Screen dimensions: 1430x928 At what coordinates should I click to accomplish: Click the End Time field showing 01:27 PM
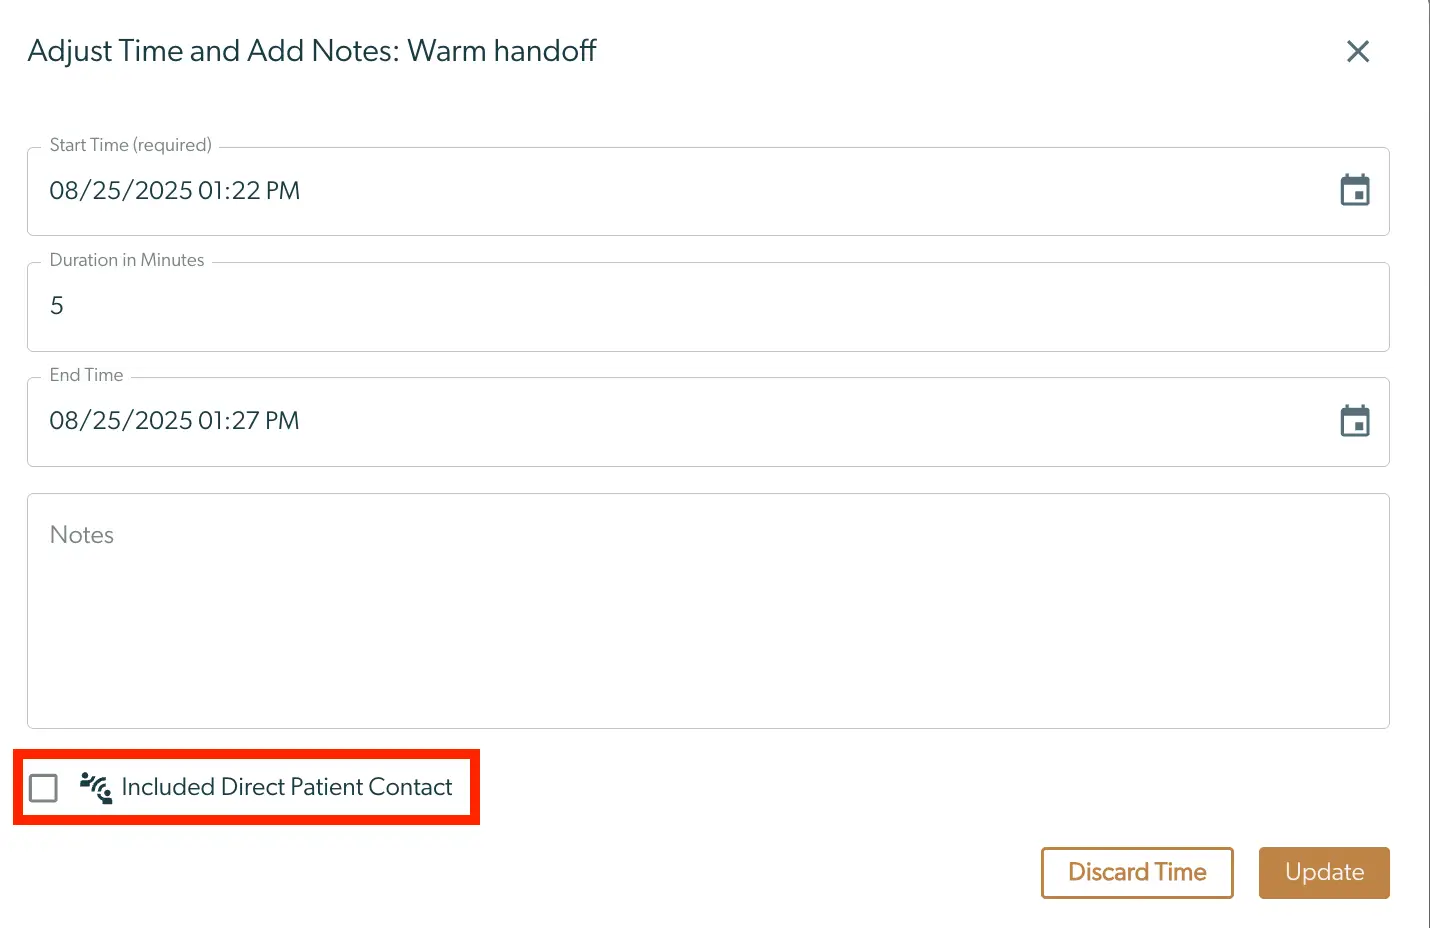pos(400,421)
